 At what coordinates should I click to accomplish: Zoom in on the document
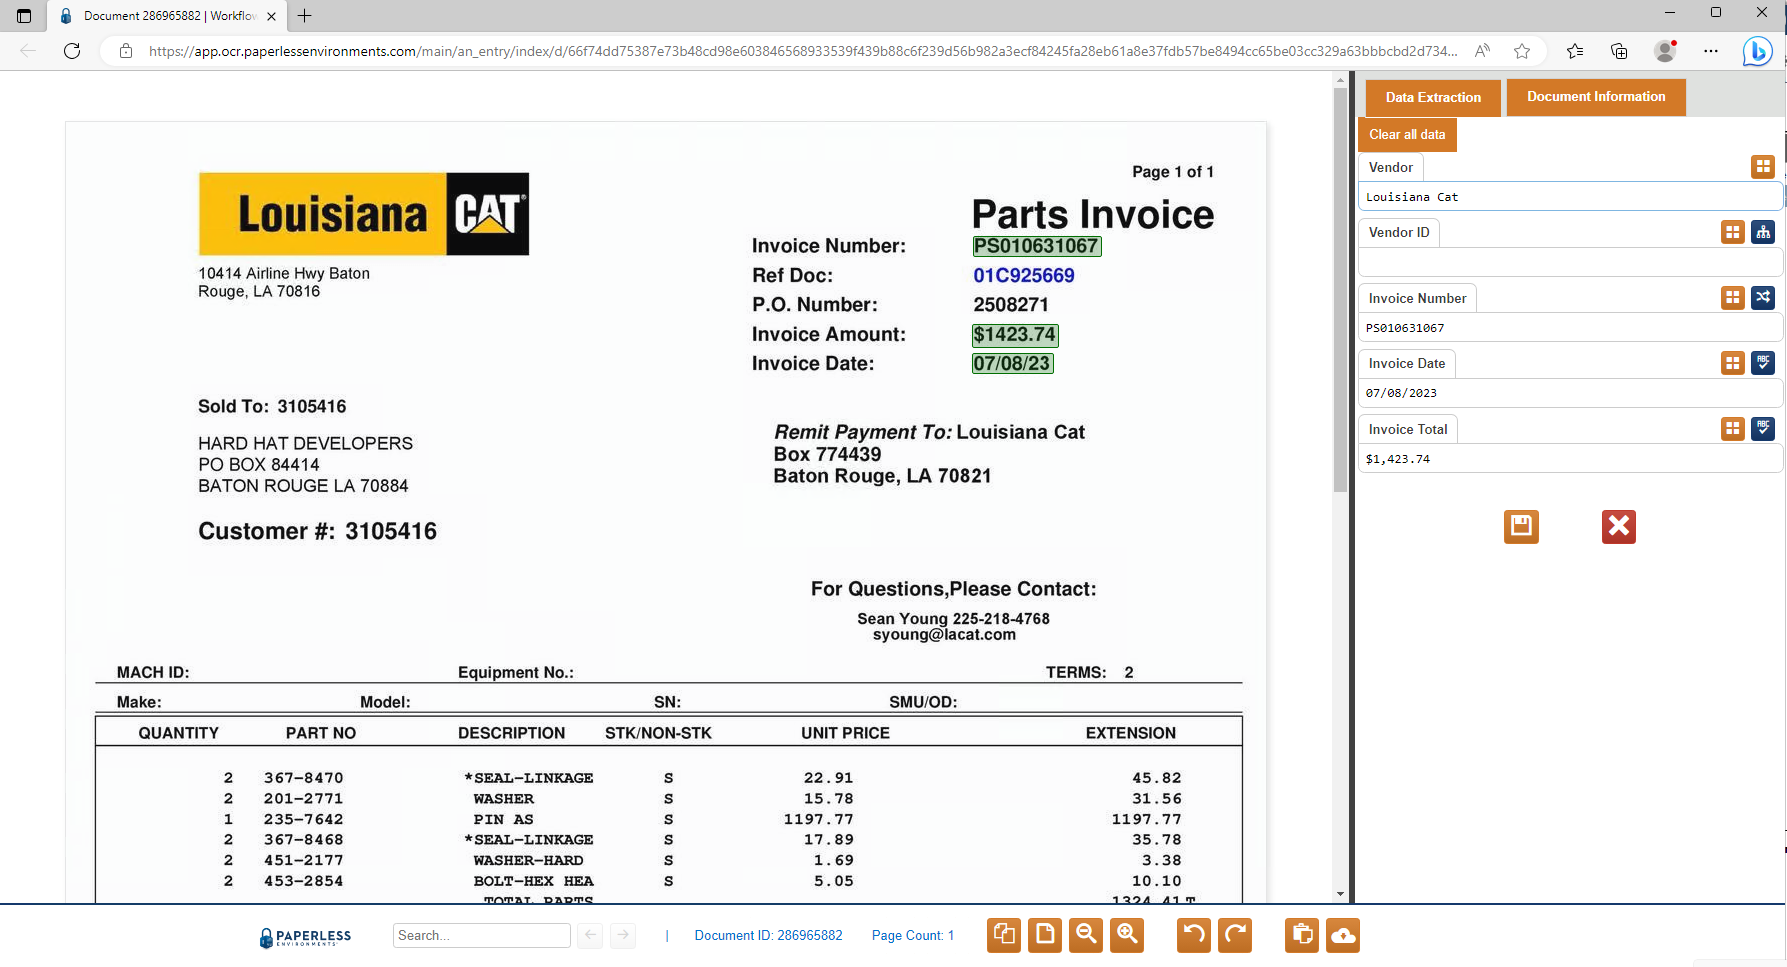[1127, 935]
